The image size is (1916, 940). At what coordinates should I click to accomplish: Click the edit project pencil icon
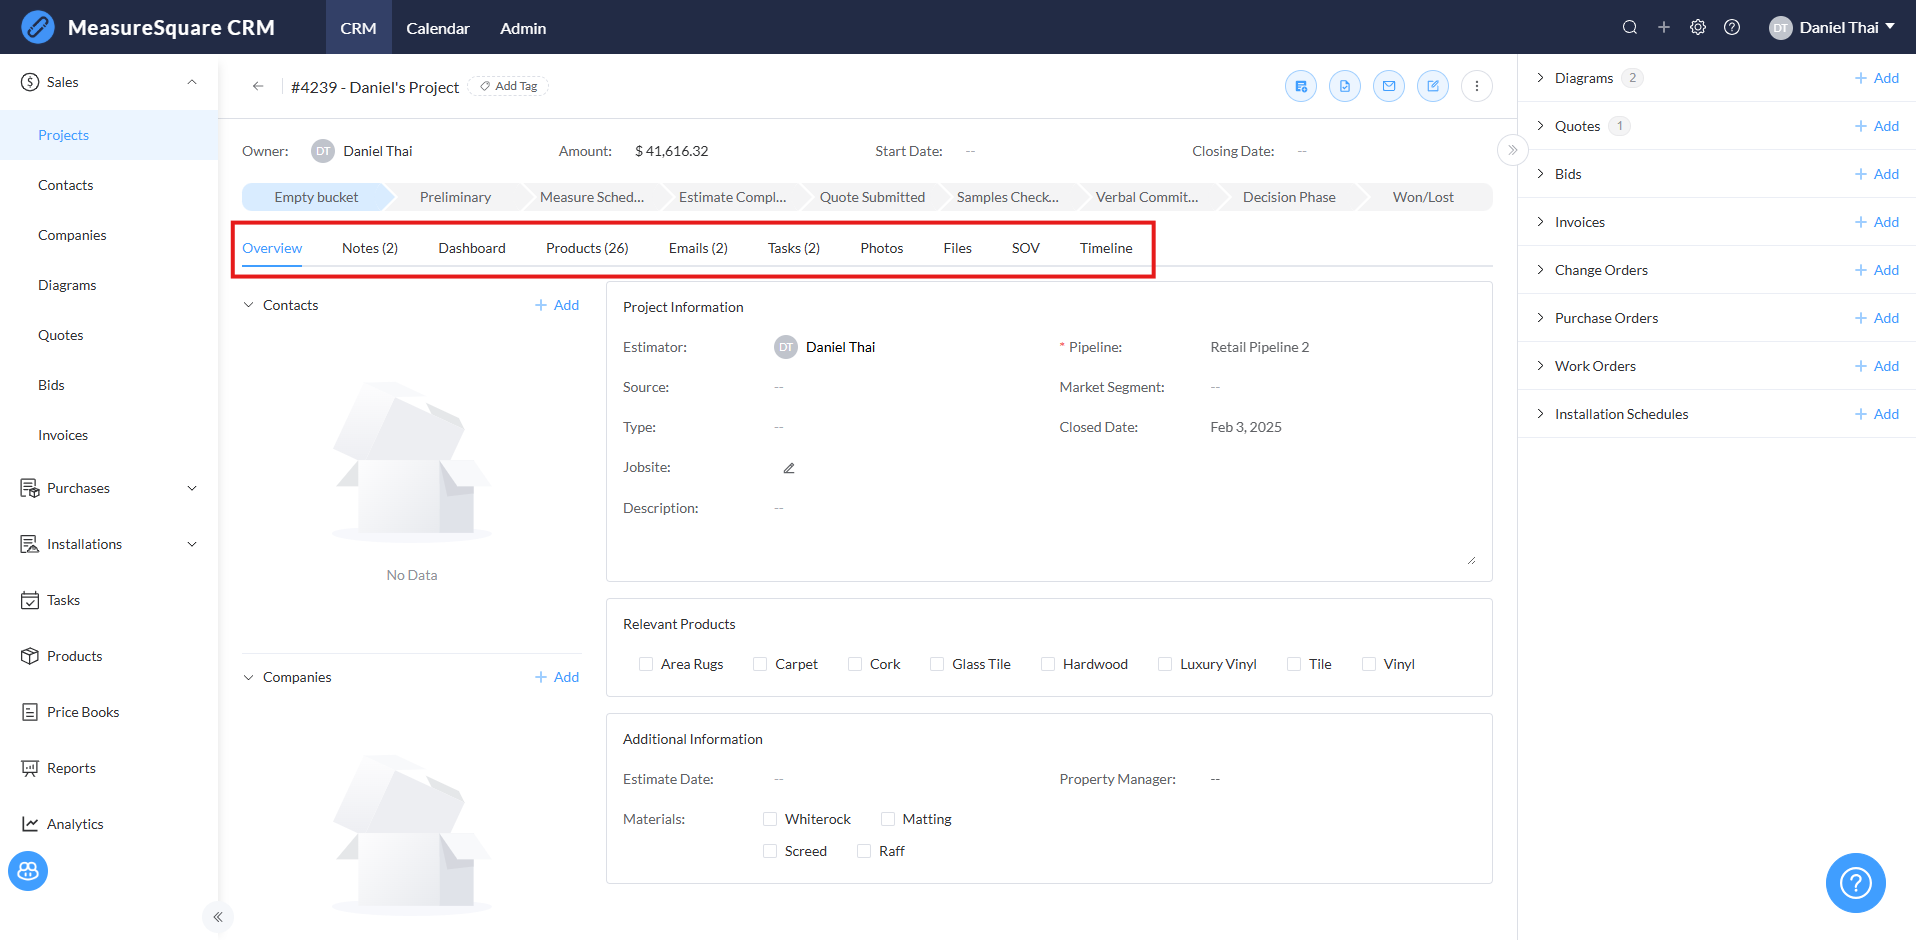pyautogui.click(x=1432, y=86)
